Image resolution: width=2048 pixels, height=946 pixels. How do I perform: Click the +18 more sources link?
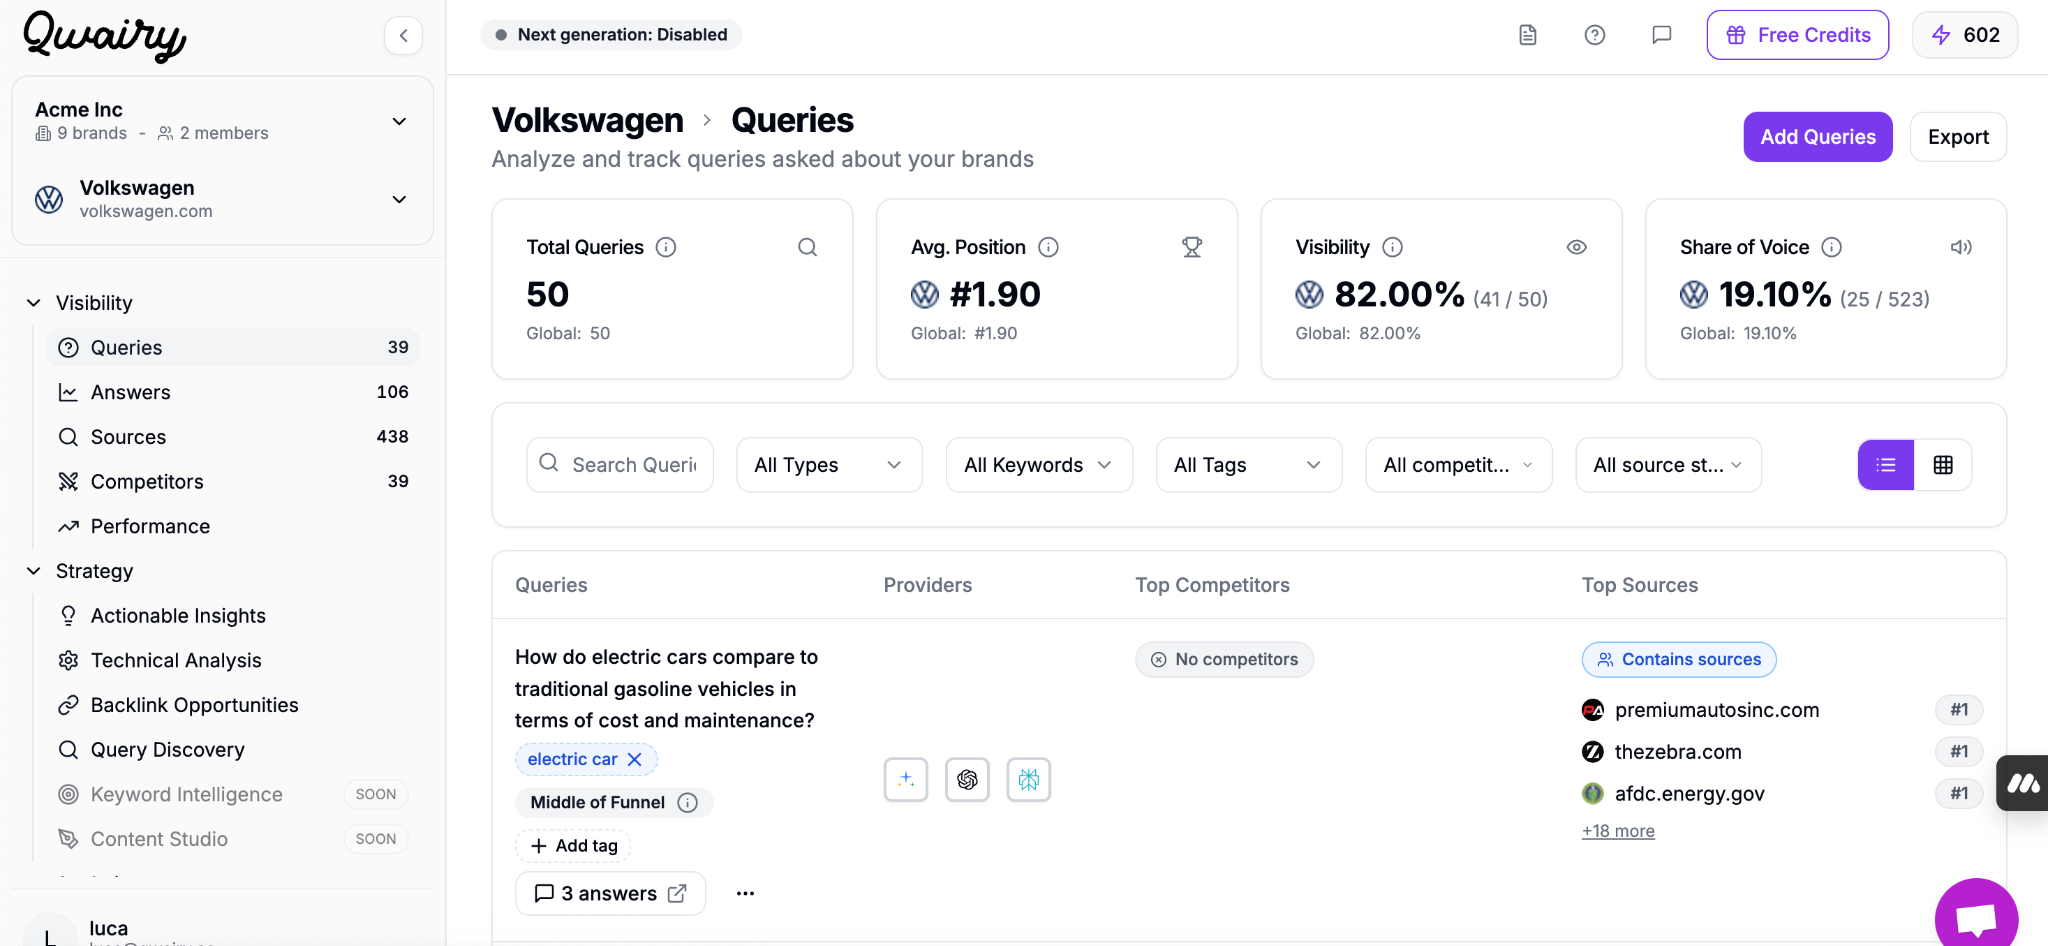pyautogui.click(x=1618, y=831)
